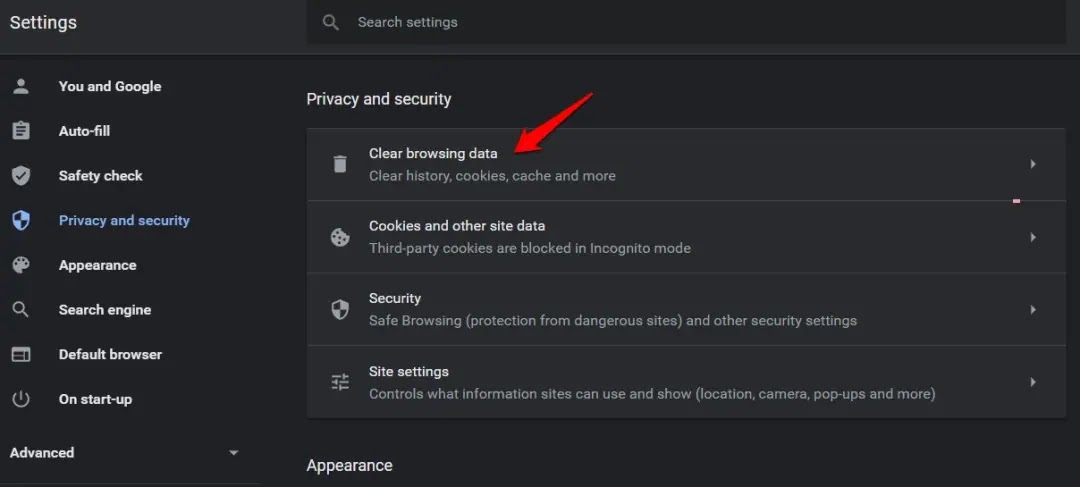Screen dimensions: 1080x487
Task: Open Clear browsing data via its arrow
Action: pos(1033,164)
